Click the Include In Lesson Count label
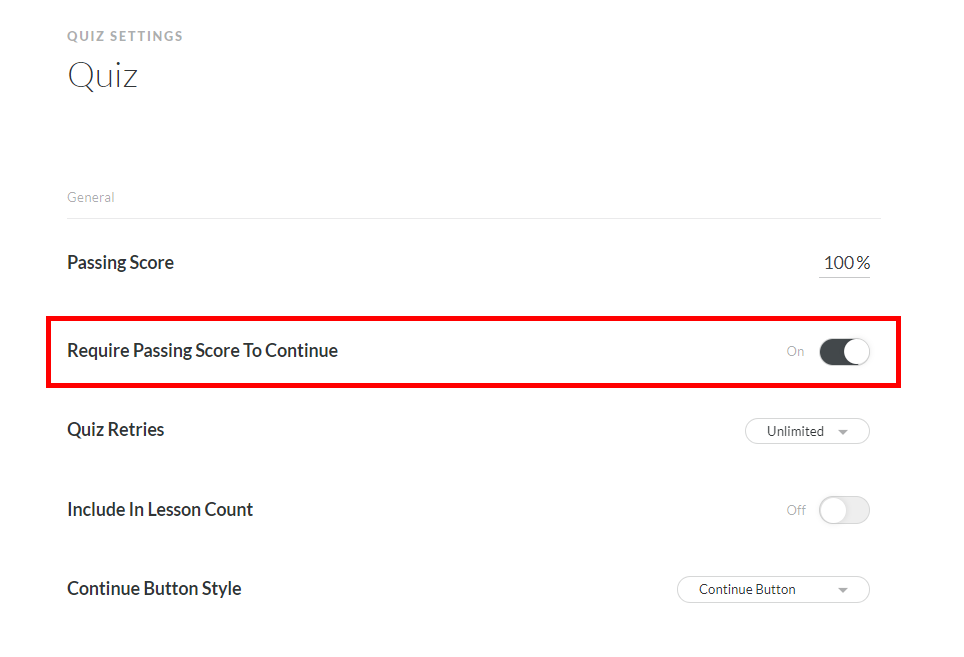This screenshot has height=657, width=964. tap(160, 510)
